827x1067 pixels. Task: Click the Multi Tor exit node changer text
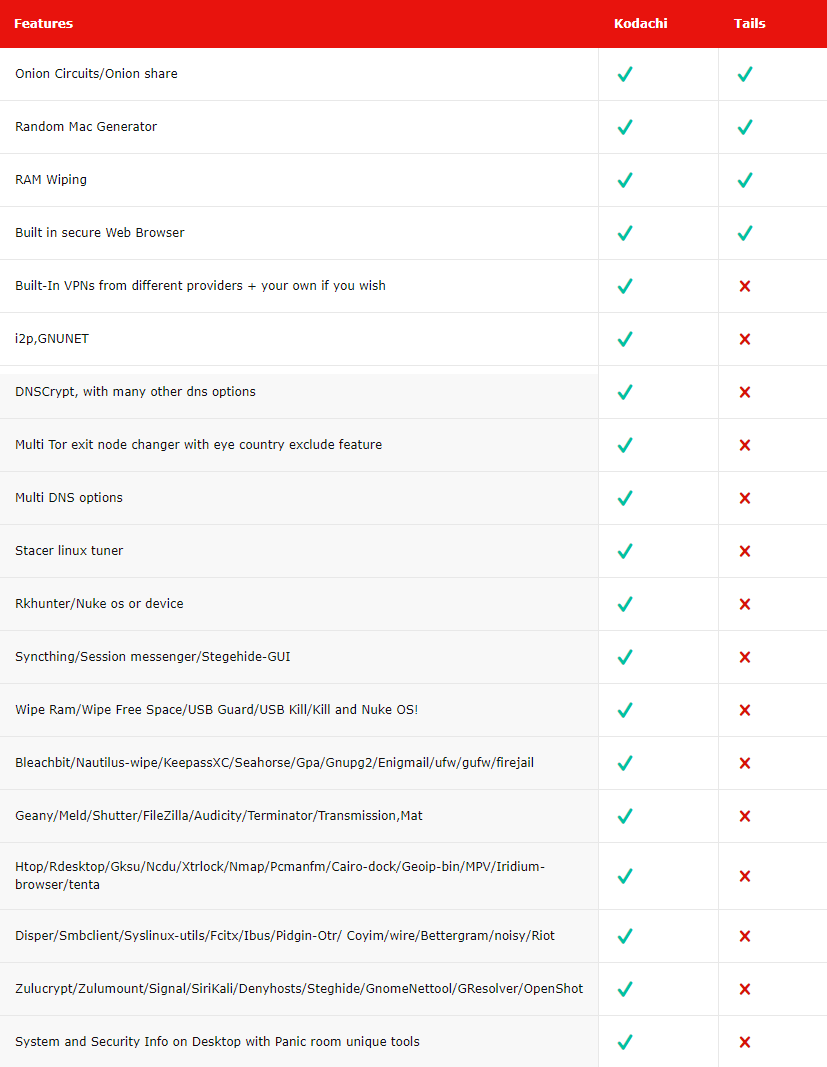pos(199,444)
